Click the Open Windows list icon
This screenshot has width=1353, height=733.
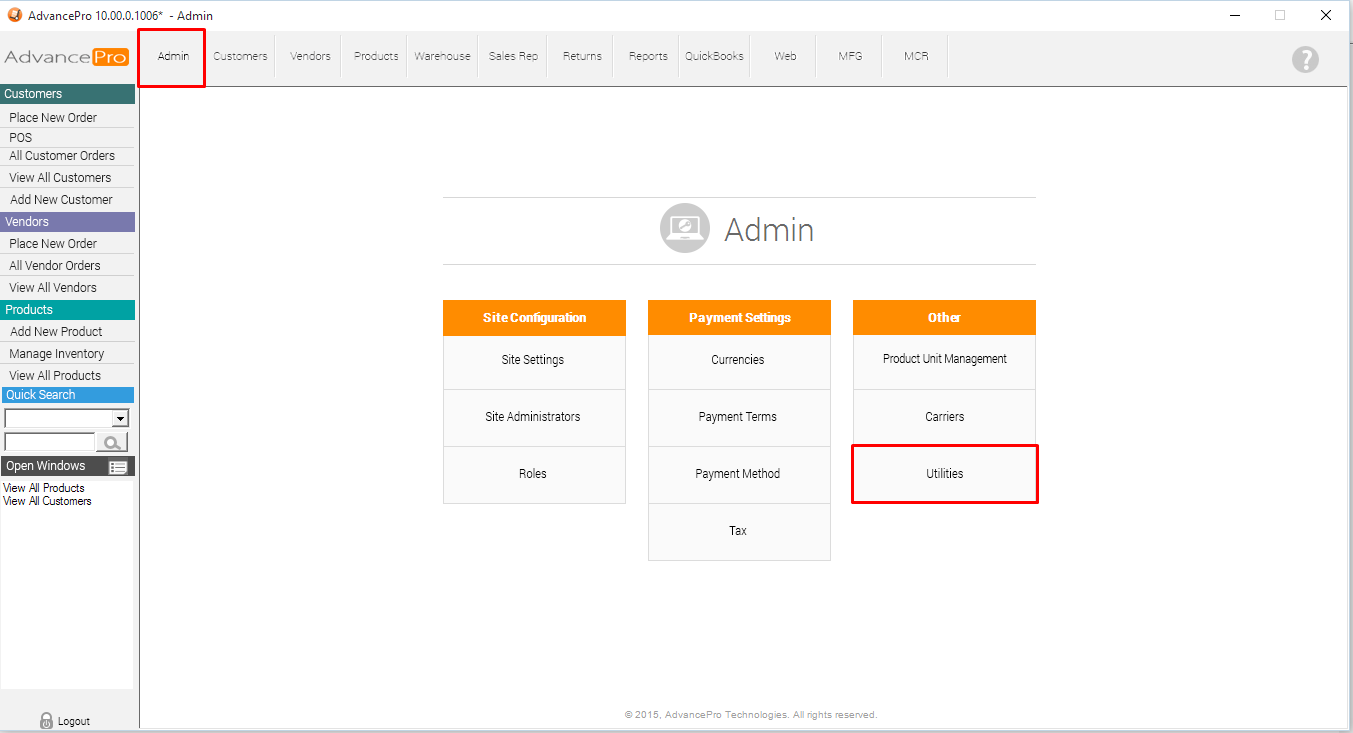click(x=118, y=467)
